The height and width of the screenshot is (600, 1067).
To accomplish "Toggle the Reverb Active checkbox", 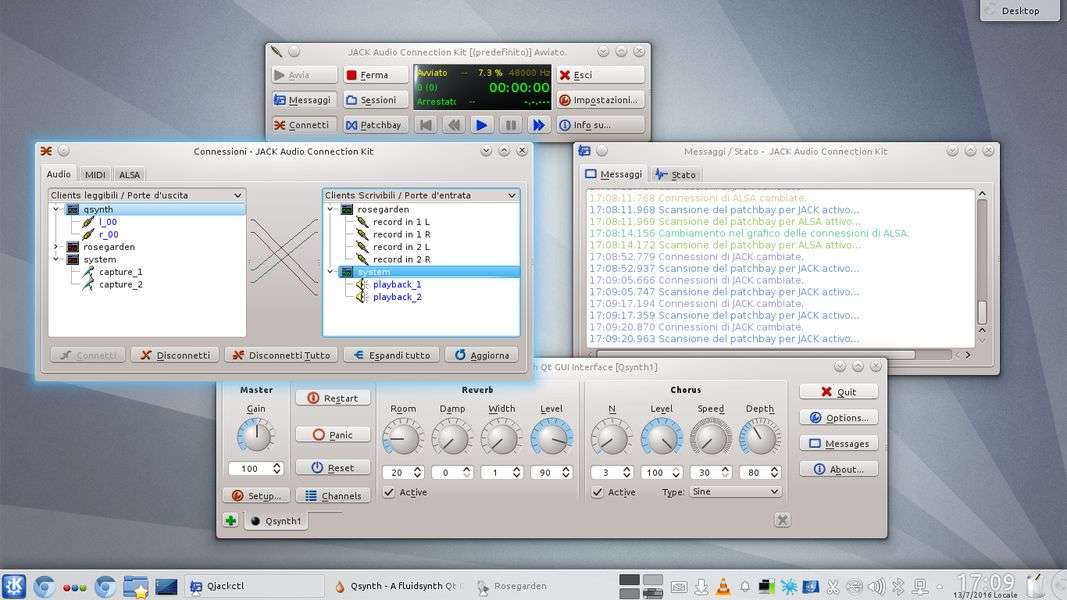I will (389, 492).
